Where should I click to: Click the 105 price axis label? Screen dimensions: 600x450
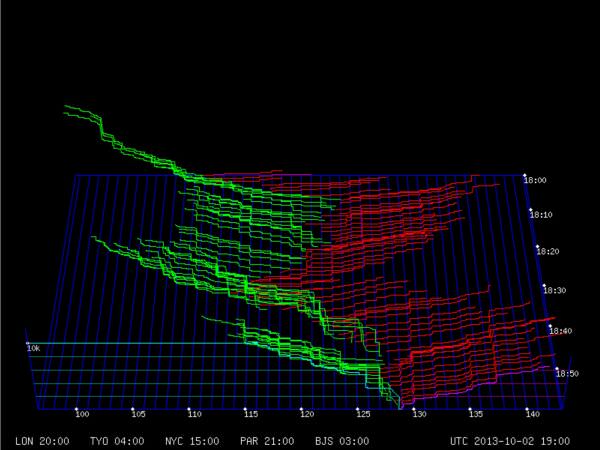point(138,414)
